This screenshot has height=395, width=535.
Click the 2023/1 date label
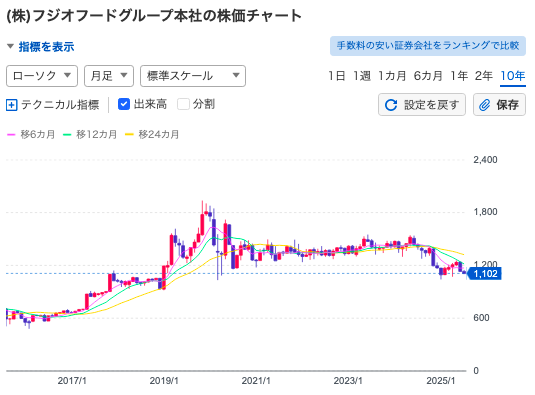pyautogui.click(x=348, y=381)
